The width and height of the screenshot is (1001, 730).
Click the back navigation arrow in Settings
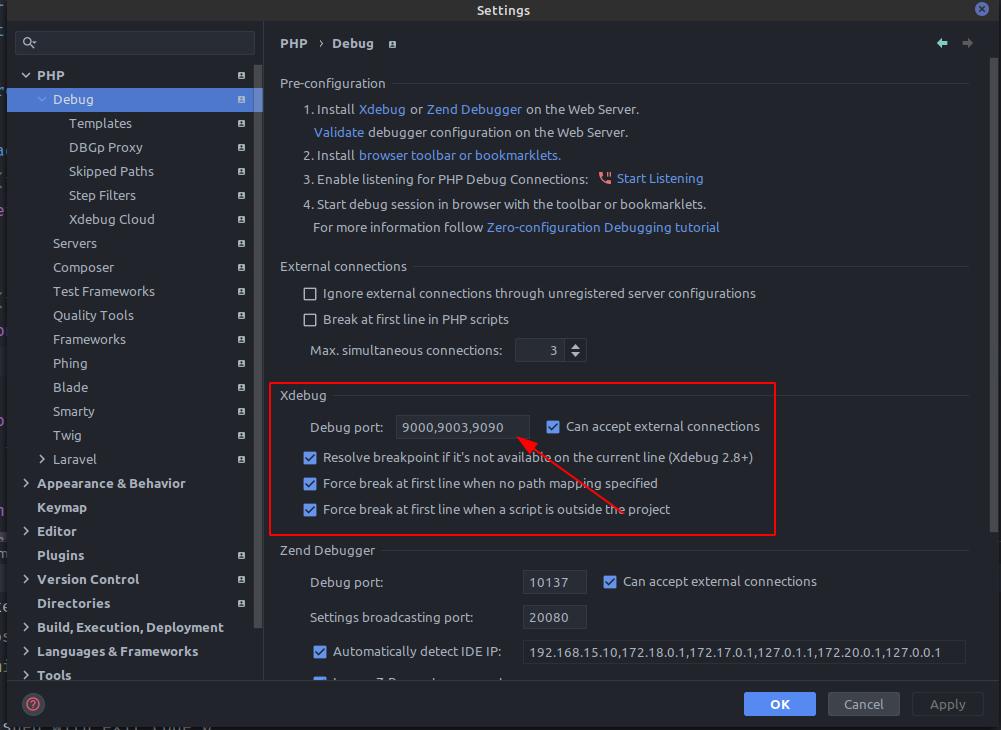[942, 43]
